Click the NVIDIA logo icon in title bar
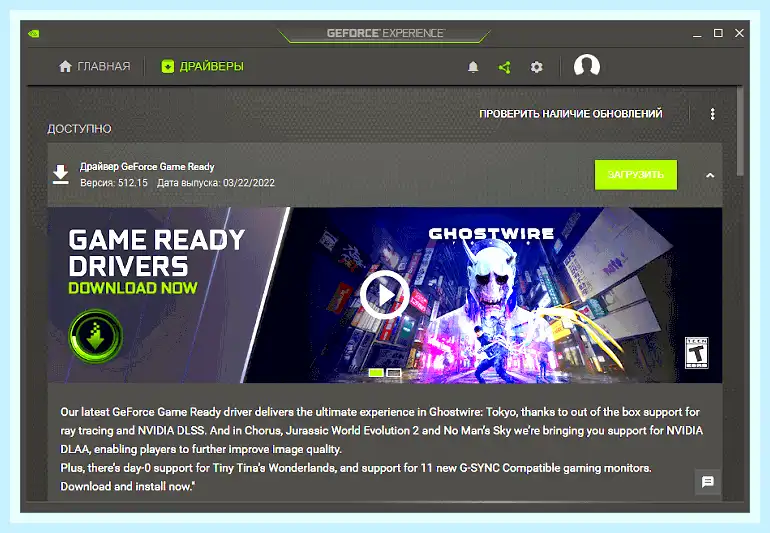Viewport: 770px width, 533px height. [34, 33]
